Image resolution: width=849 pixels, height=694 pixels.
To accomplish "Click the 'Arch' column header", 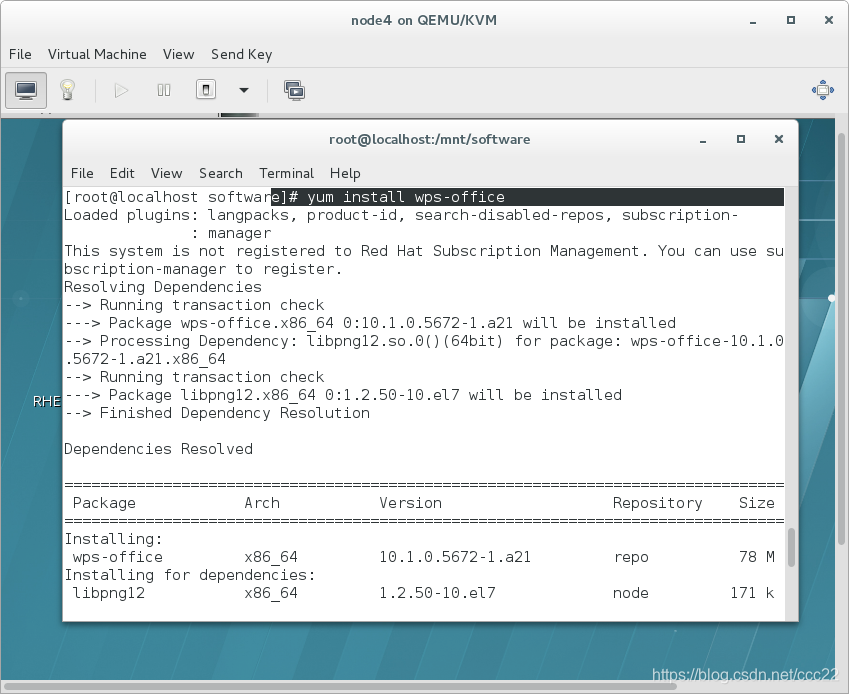I will click(262, 503).
